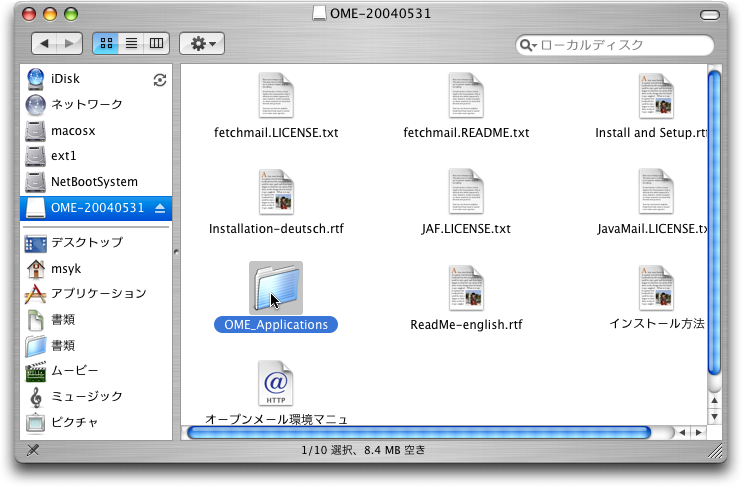
Task: Select the ムービー sidebar item
Action: tap(73, 370)
